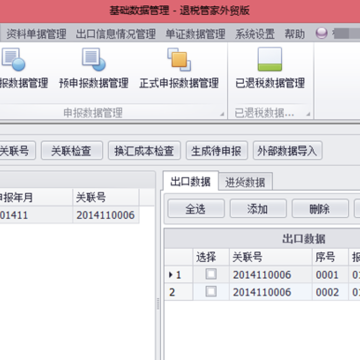360x360 pixels.
Task: Select cell 0001 in the 序号 column
Action: point(330,275)
